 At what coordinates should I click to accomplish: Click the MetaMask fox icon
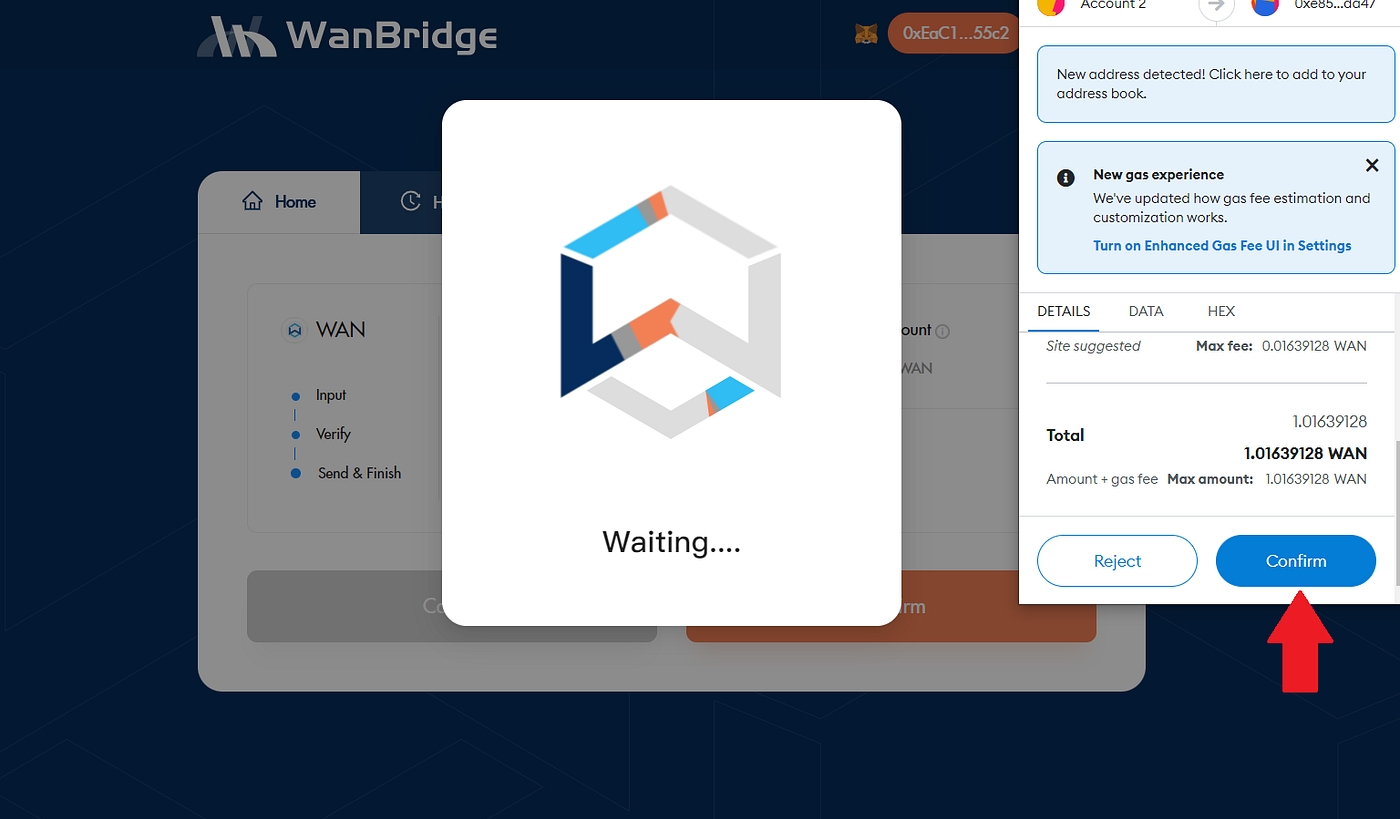pyautogui.click(x=866, y=34)
